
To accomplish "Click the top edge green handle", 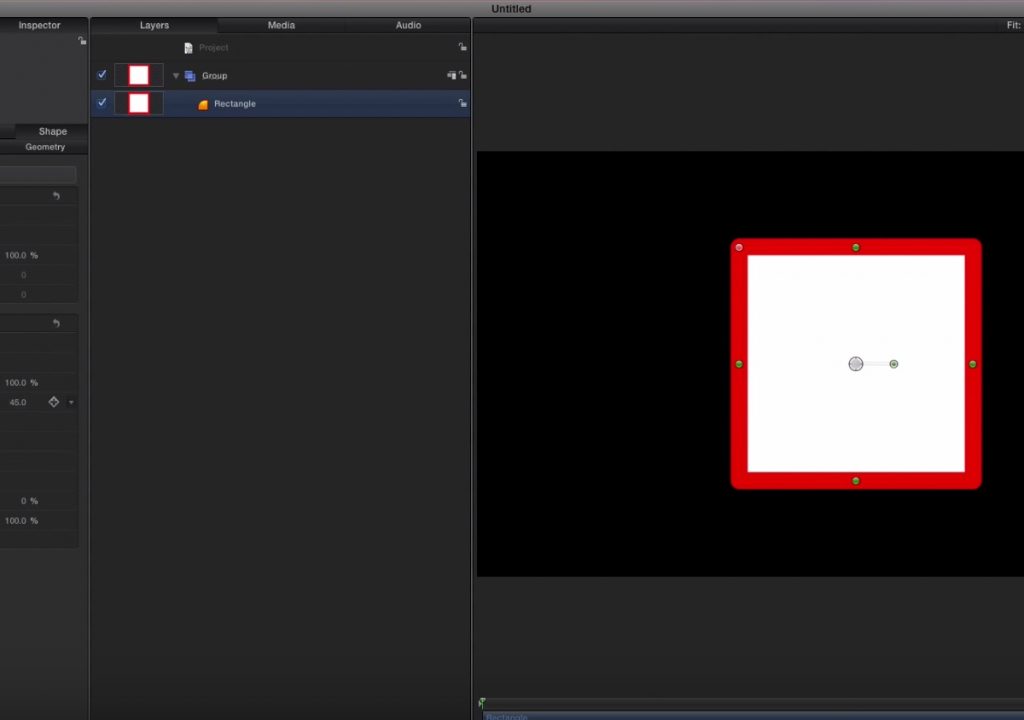I will (x=856, y=247).
